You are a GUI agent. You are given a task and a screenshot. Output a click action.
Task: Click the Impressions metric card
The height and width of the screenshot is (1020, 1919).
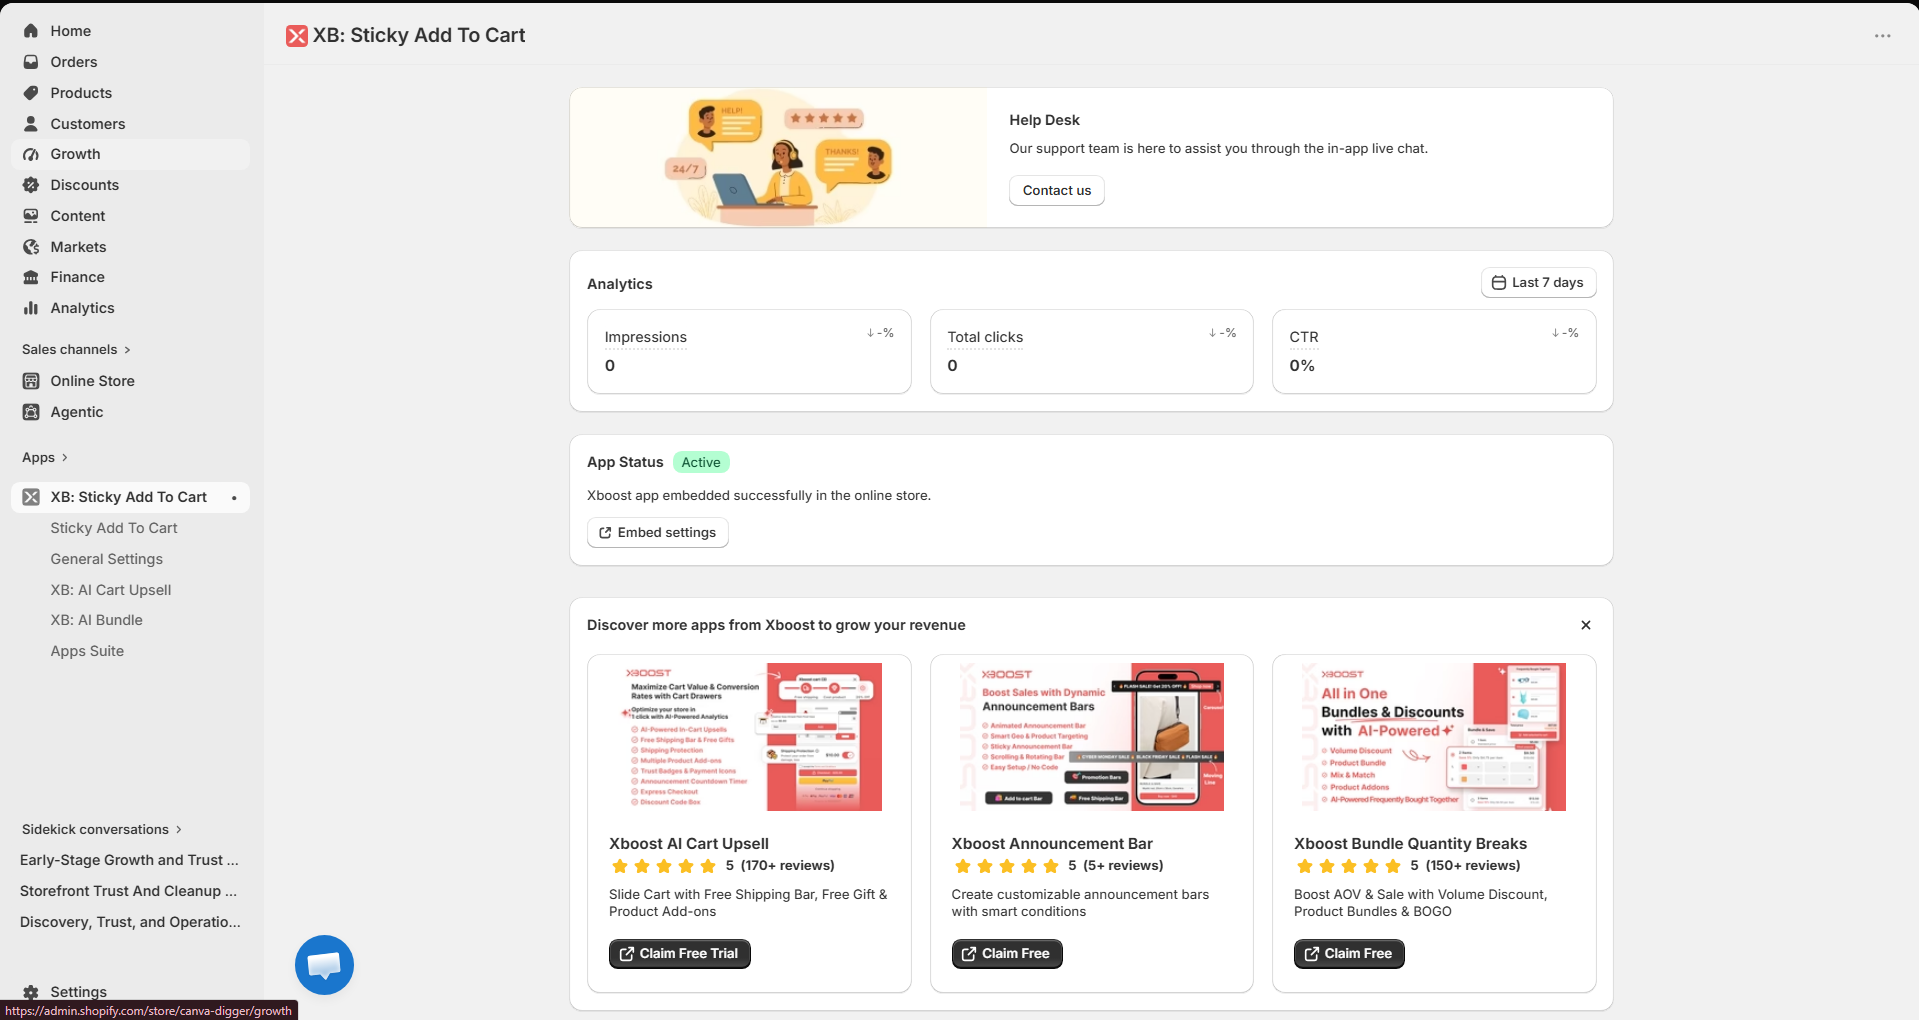(x=749, y=352)
